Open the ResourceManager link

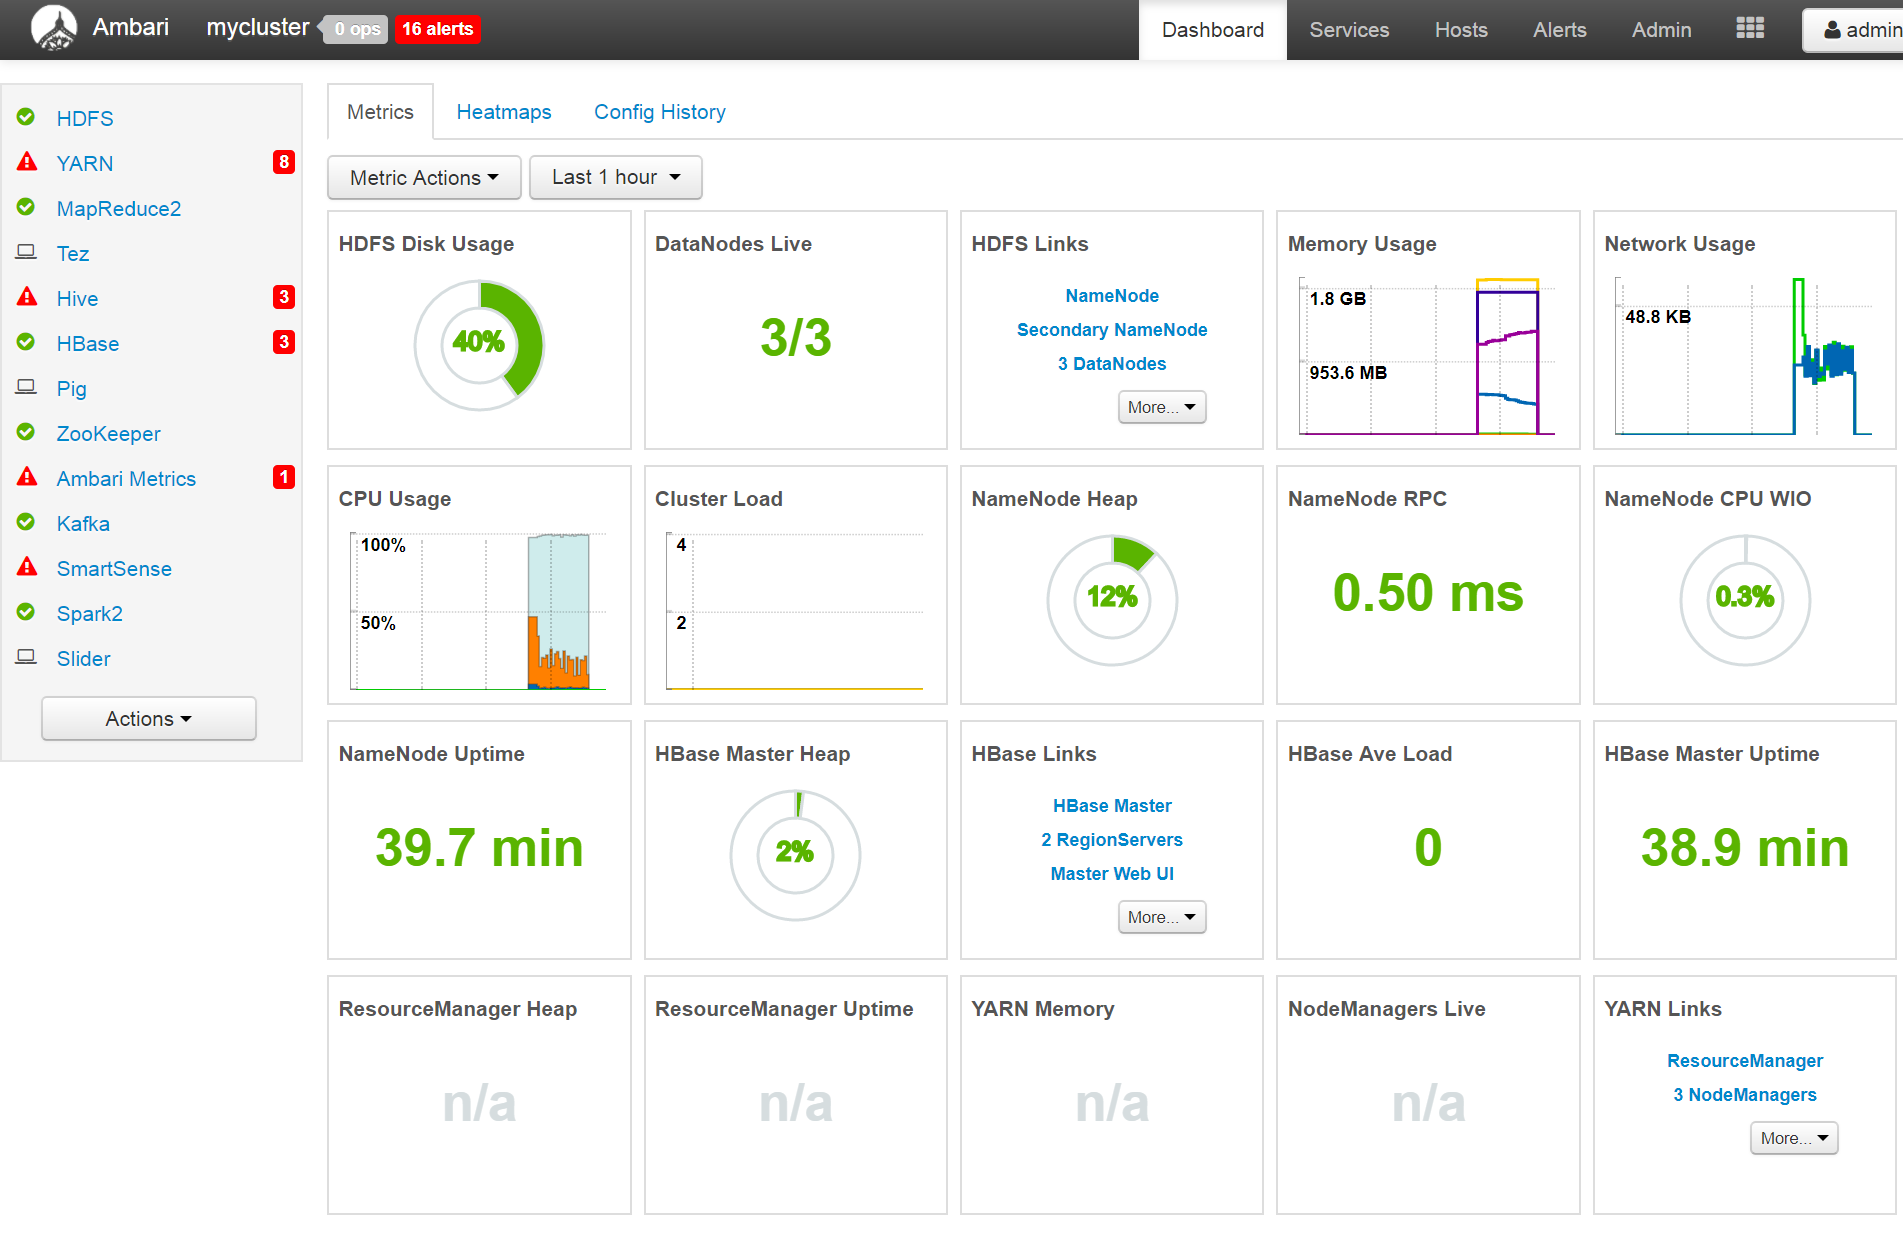[1745, 1061]
